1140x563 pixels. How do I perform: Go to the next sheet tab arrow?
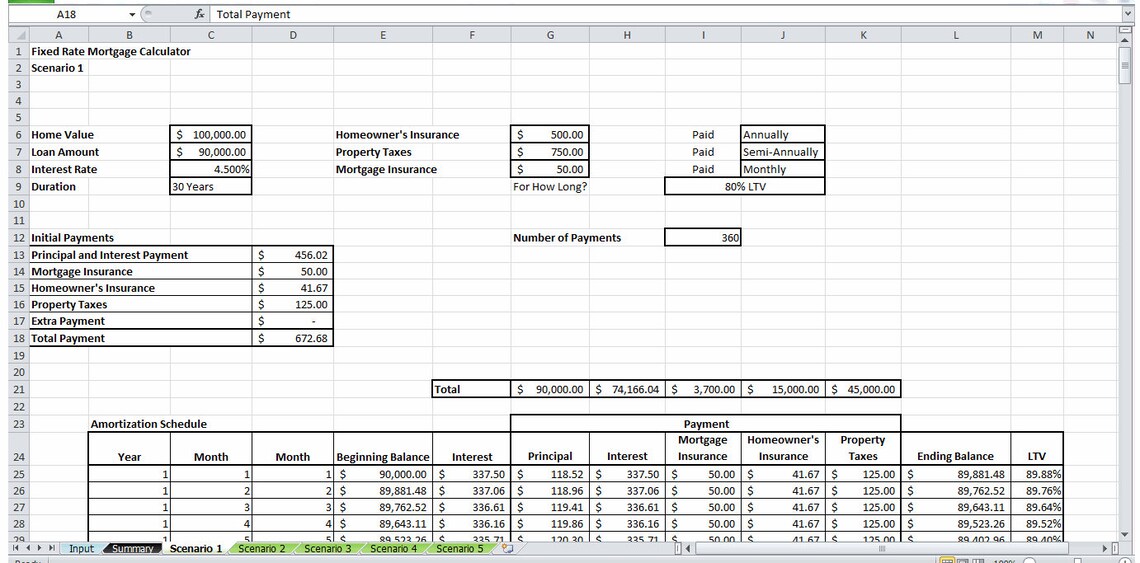pos(39,548)
